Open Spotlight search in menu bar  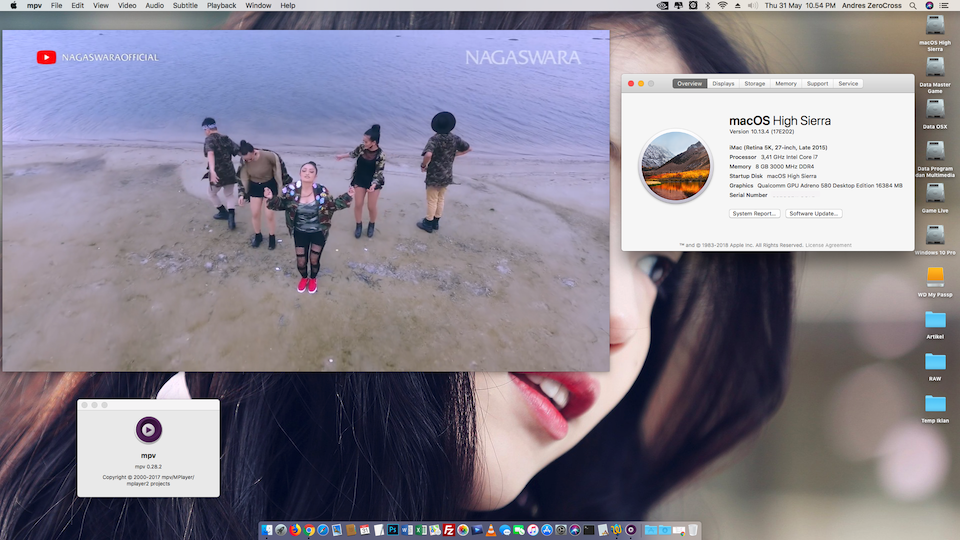pyautogui.click(x=912, y=6)
